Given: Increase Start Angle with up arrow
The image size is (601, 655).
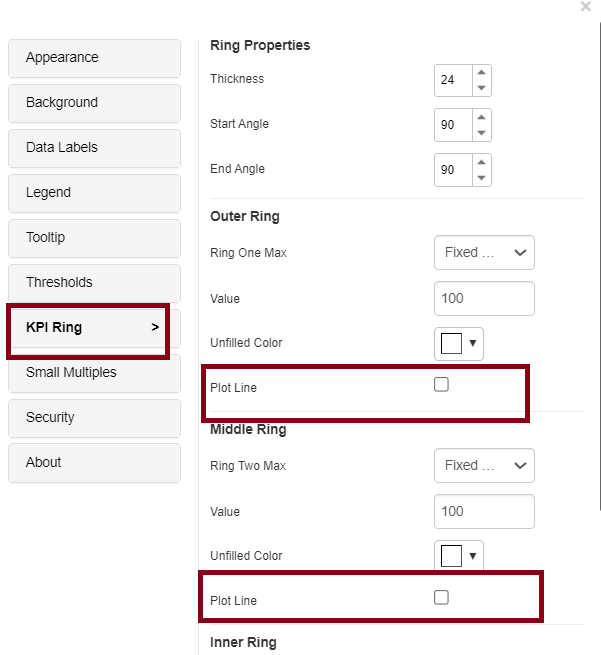Looking at the screenshot, I should pyautogui.click(x=481, y=118).
